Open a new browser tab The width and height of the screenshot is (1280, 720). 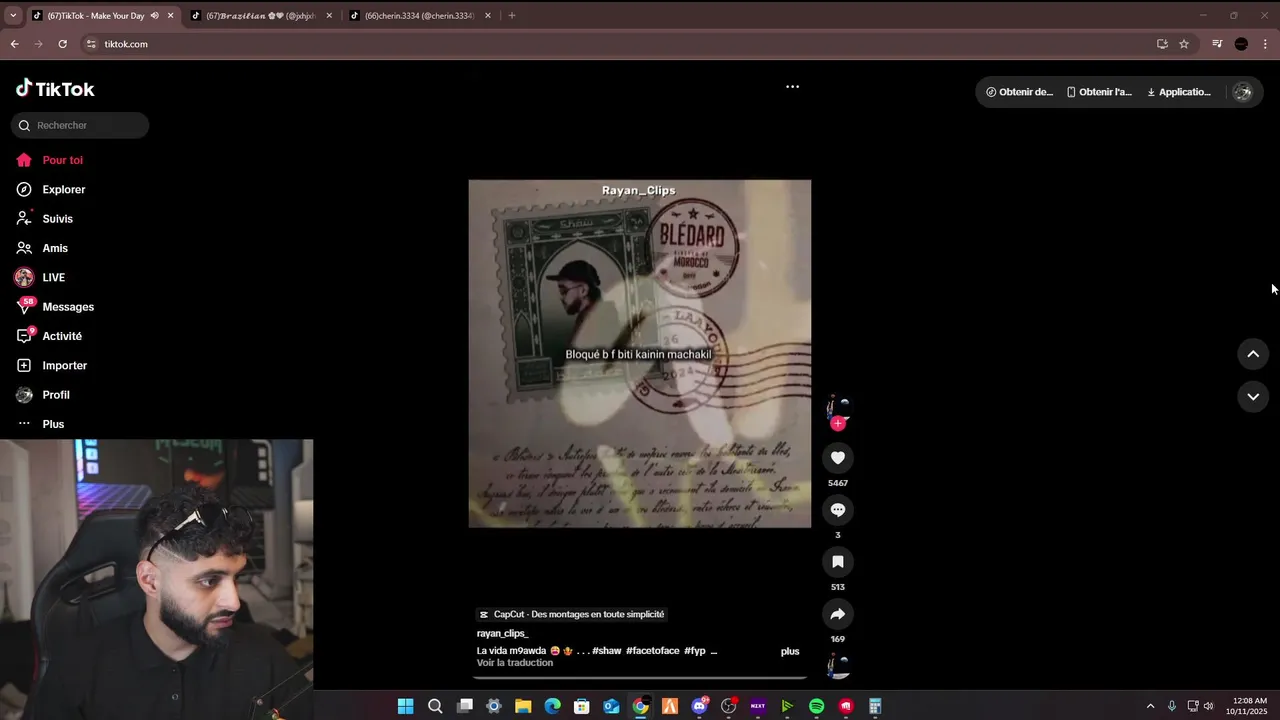(512, 16)
